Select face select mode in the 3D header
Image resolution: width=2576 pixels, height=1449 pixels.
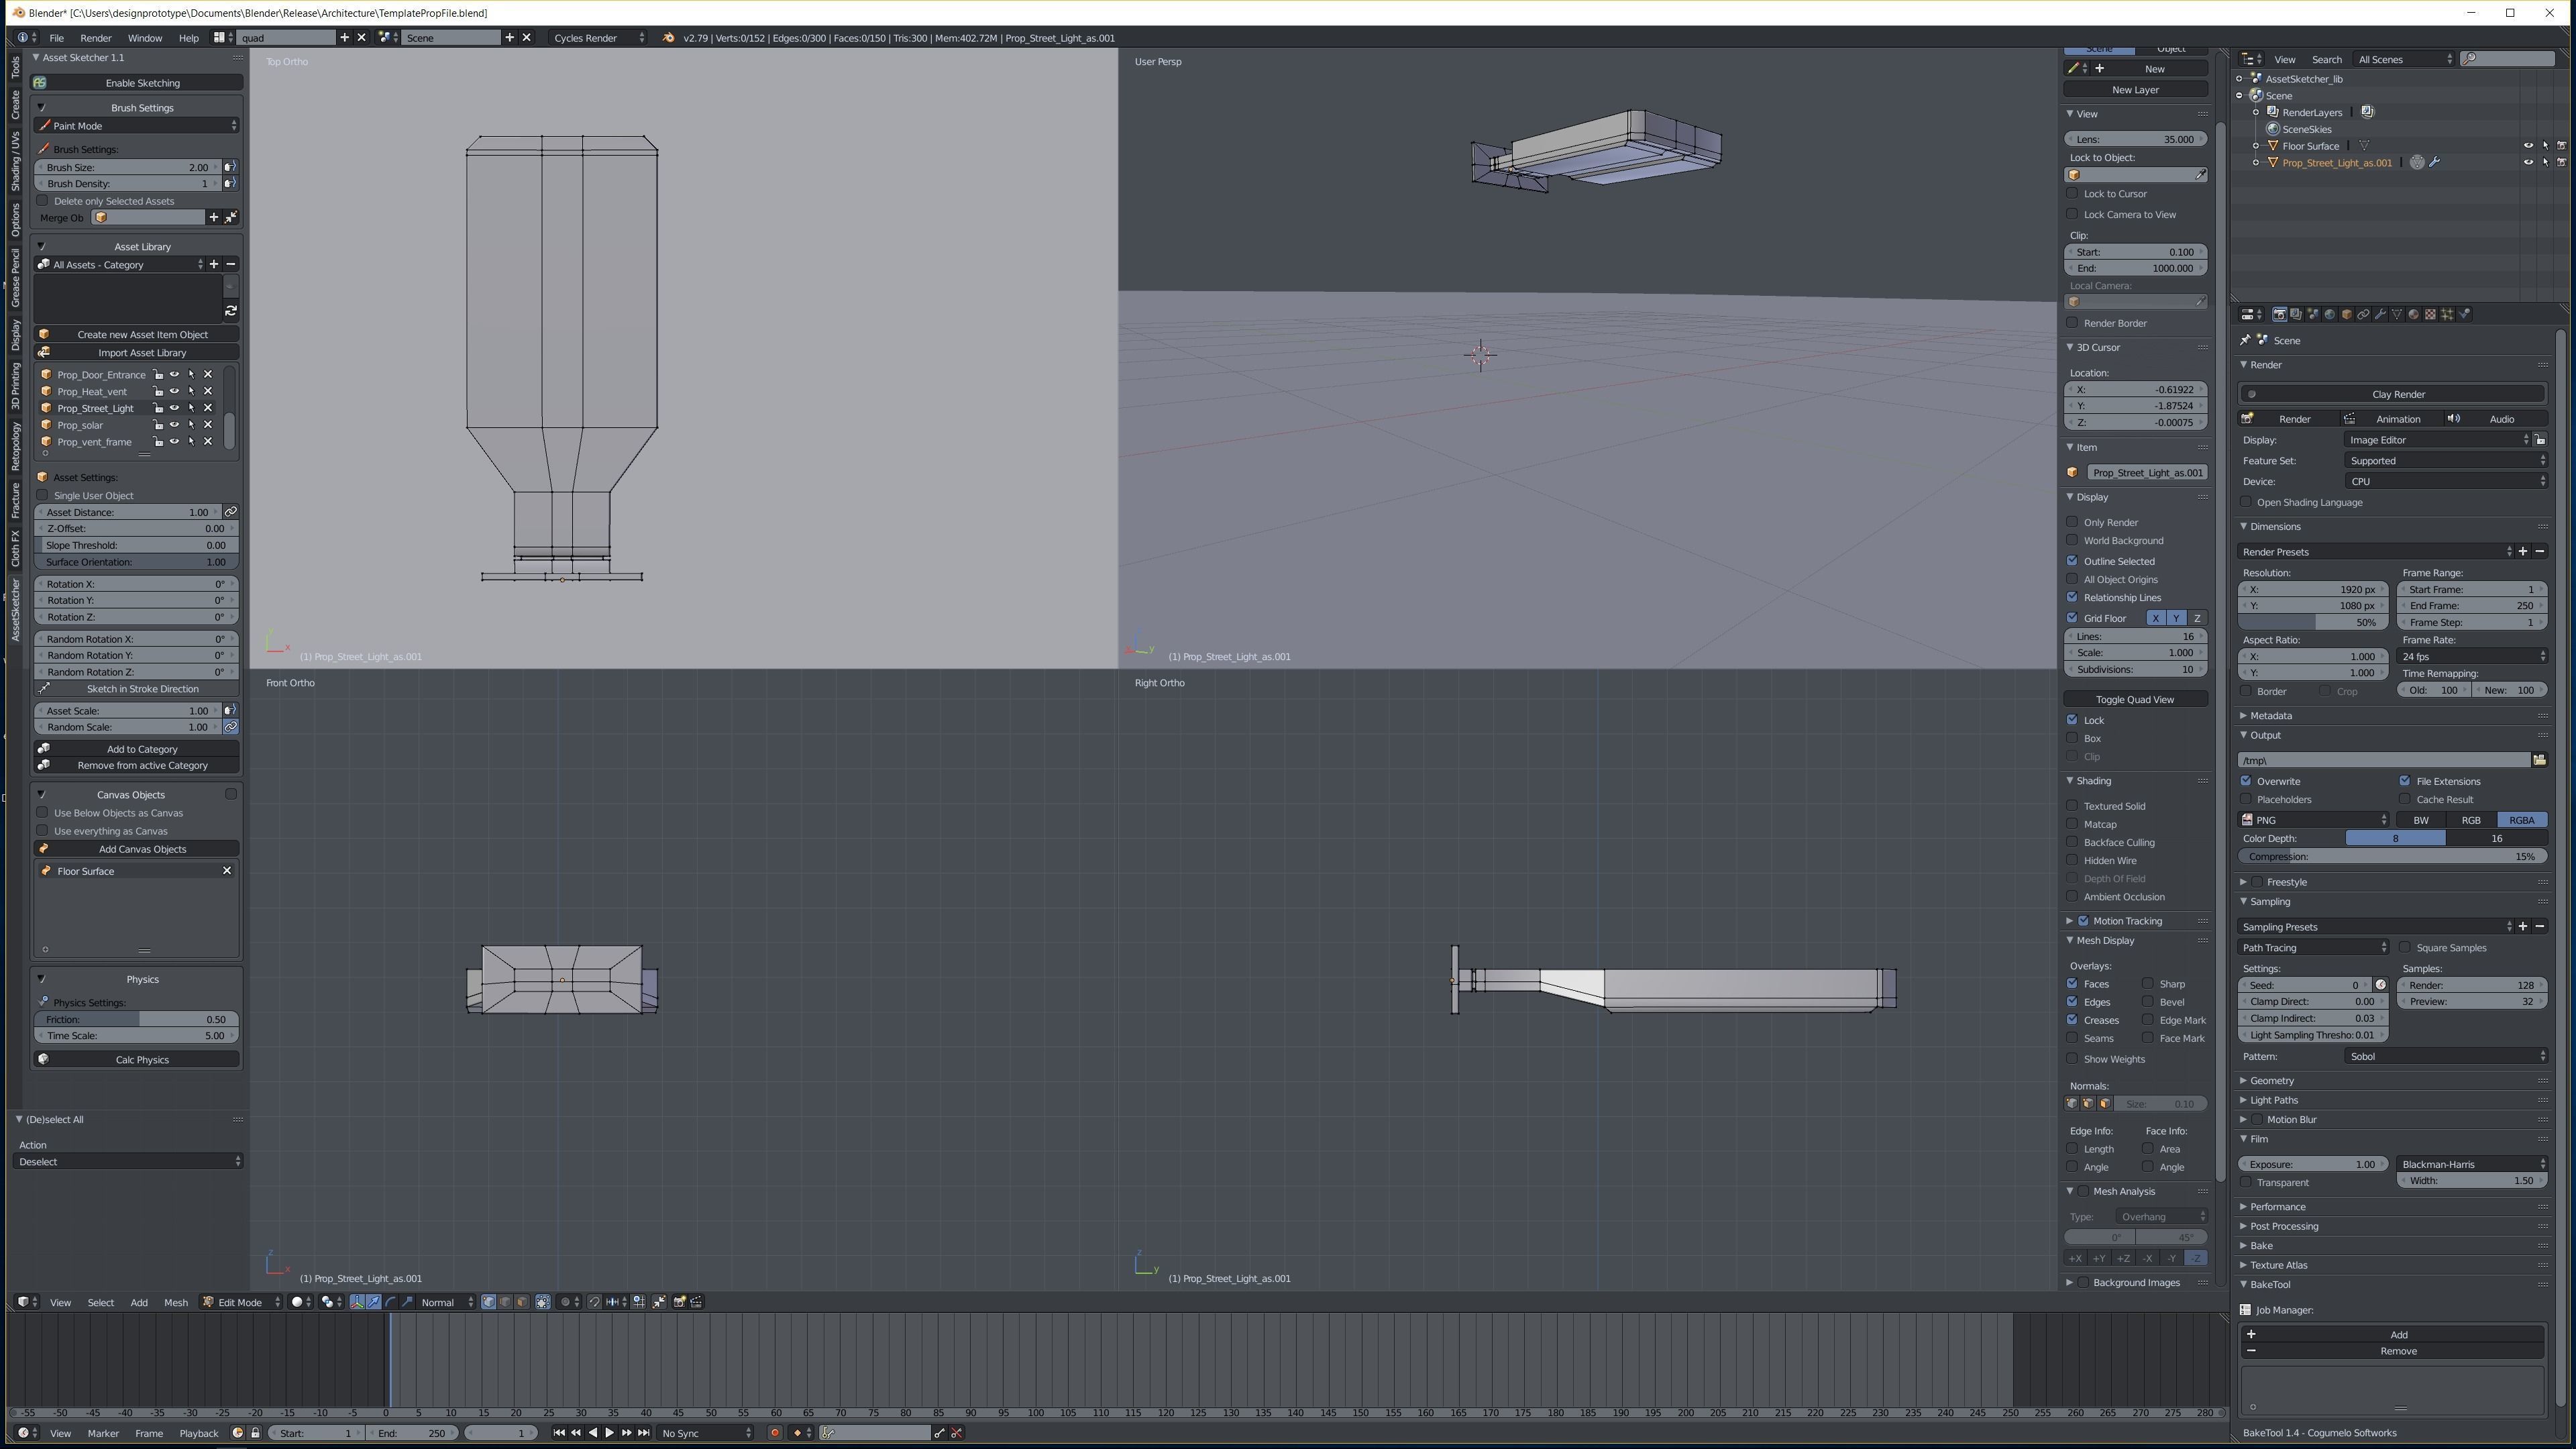pyautogui.click(x=522, y=1302)
